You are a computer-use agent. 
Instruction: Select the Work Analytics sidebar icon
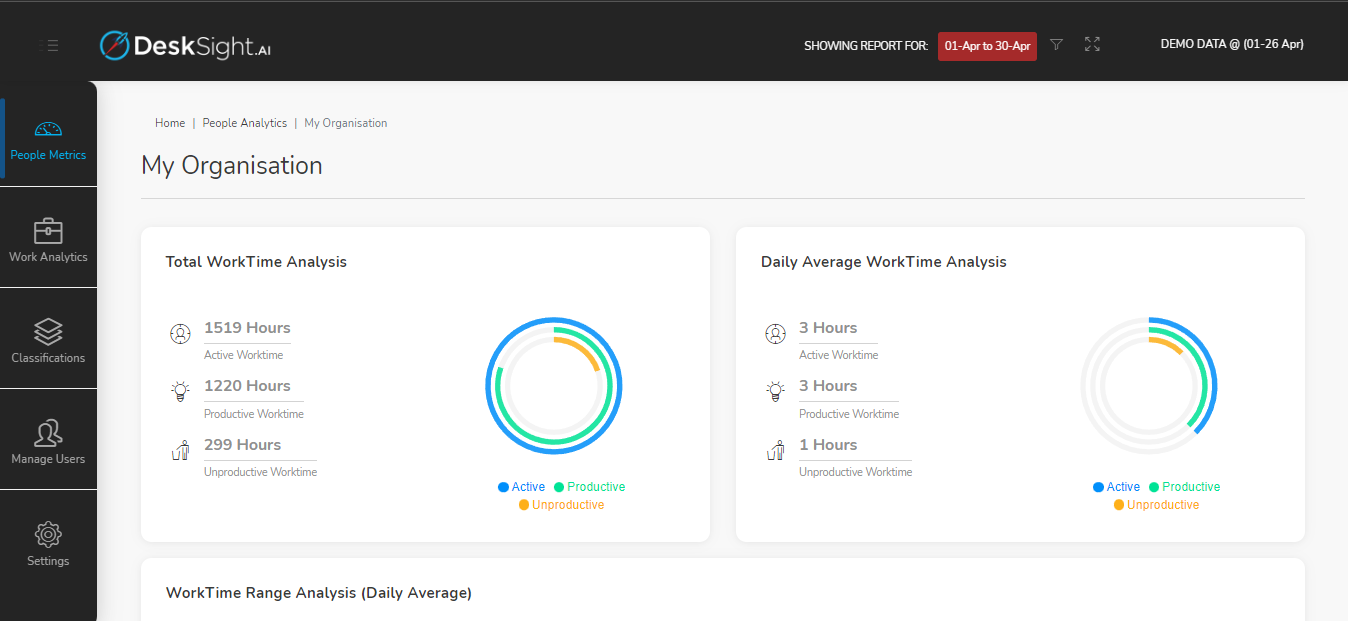[x=48, y=240]
